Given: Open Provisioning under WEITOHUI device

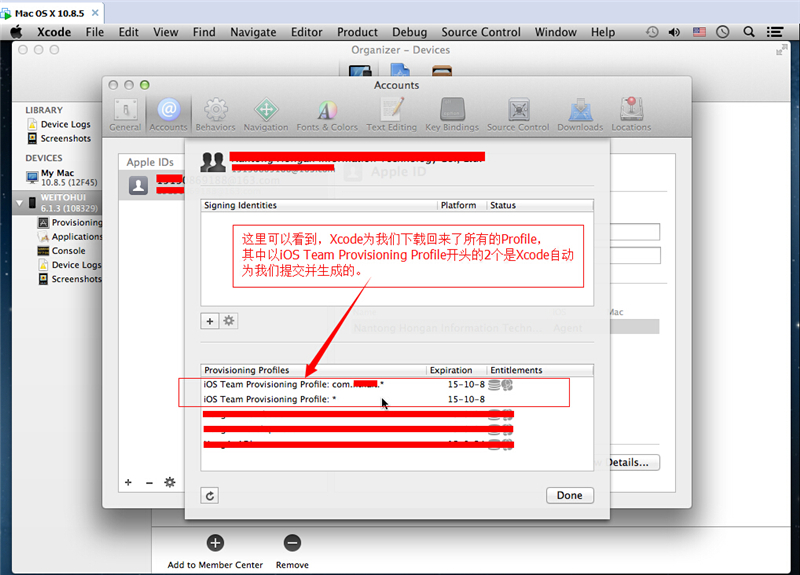Looking at the screenshot, I should pos(70,222).
